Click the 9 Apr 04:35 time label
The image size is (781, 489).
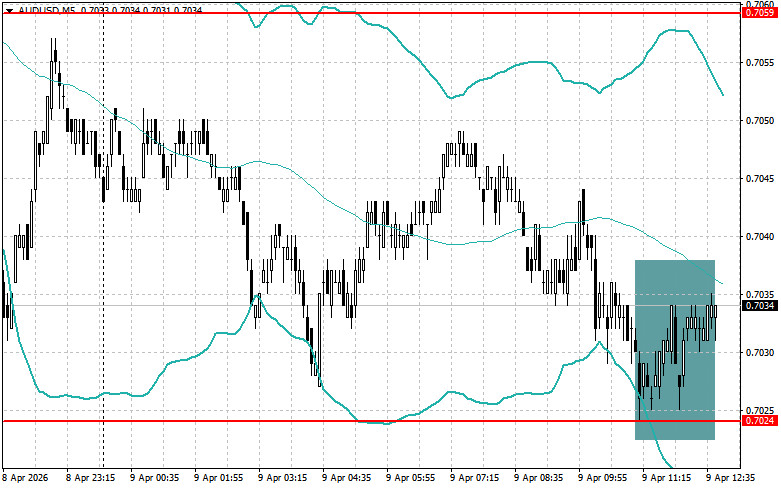346,478
